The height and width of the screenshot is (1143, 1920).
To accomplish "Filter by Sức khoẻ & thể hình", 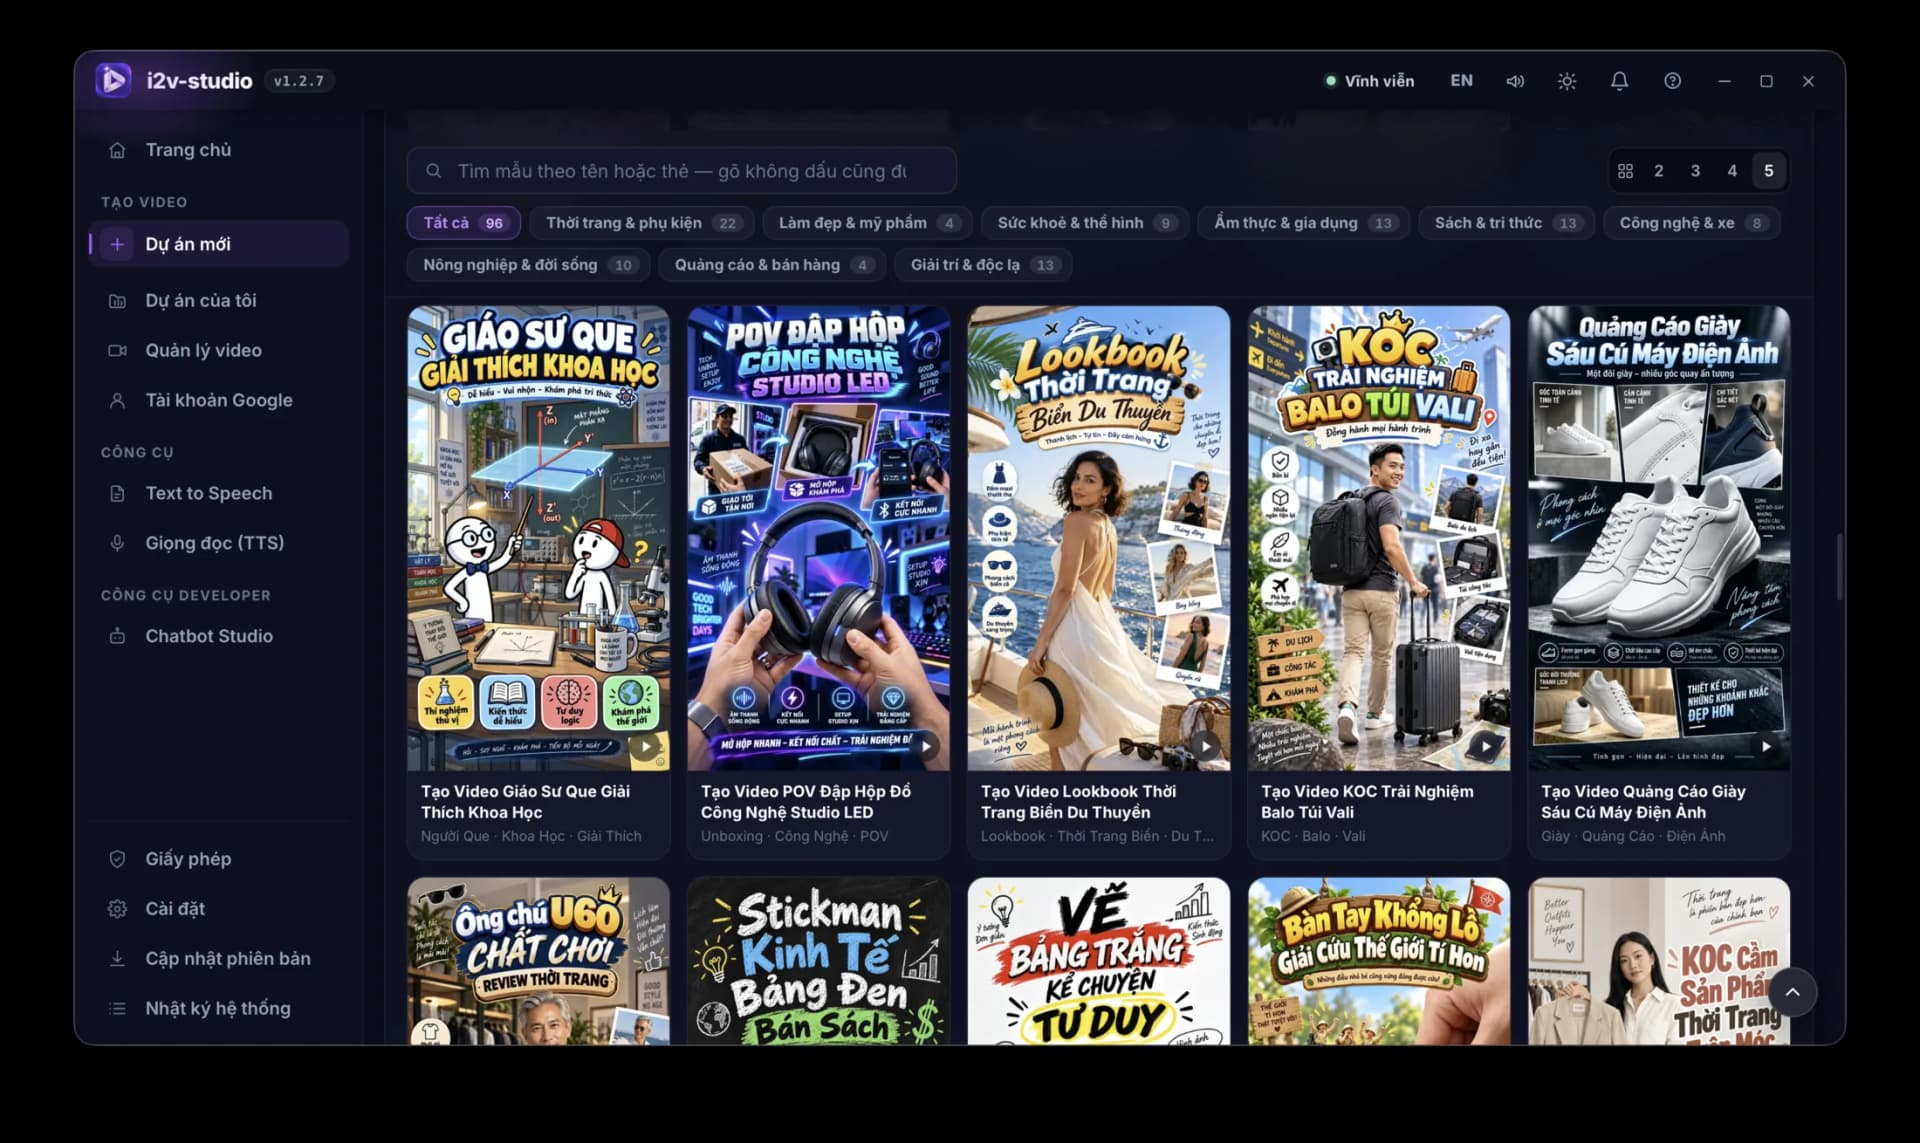I will pos(1085,223).
